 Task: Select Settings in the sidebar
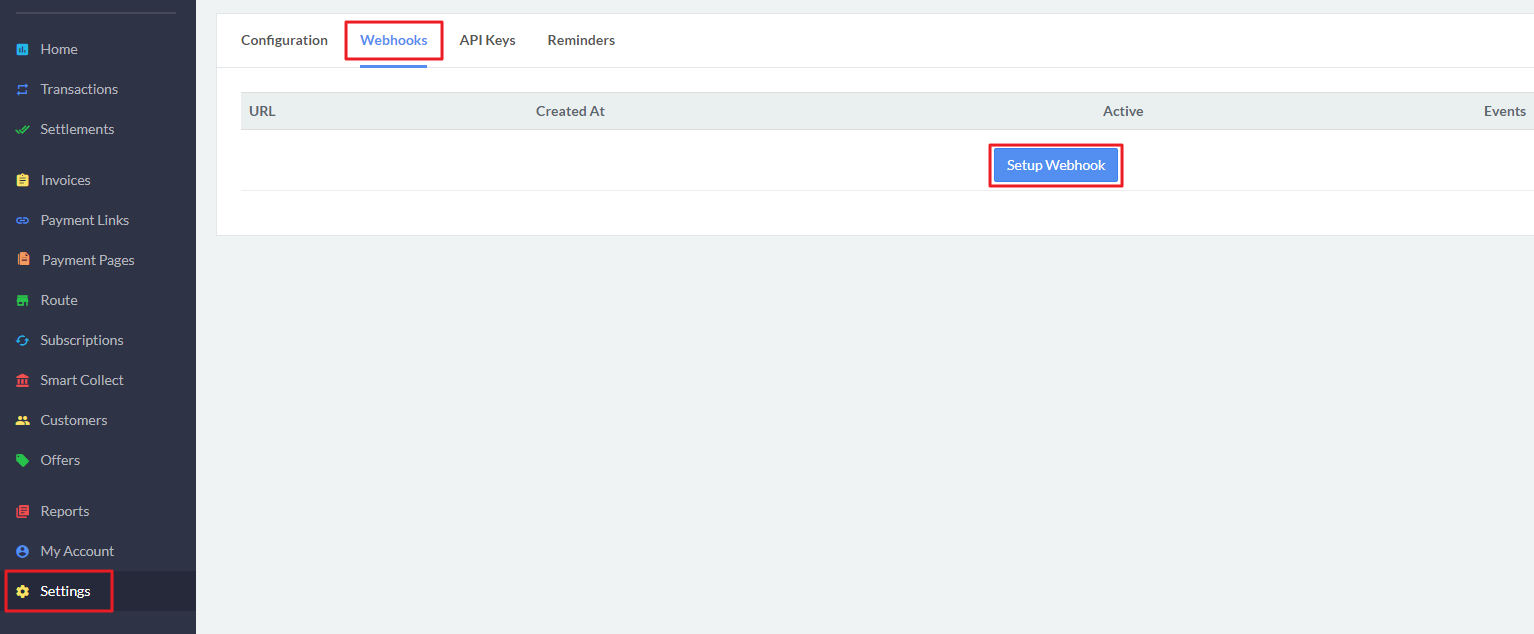65,591
